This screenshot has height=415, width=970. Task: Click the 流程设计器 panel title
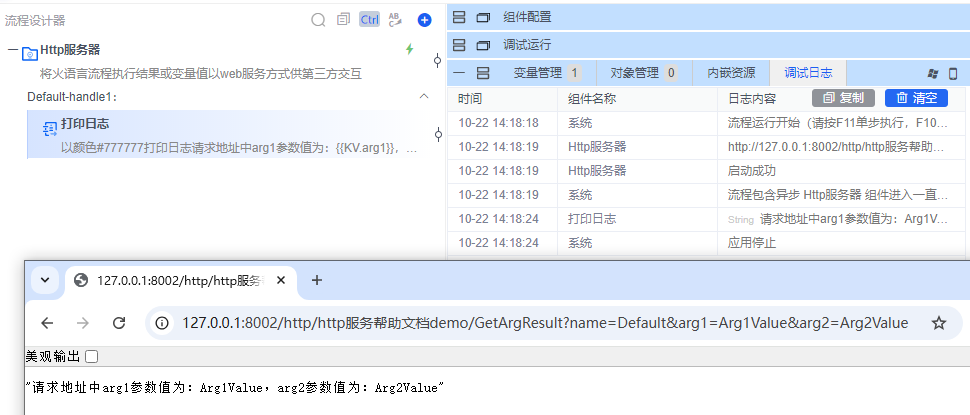tap(35, 20)
